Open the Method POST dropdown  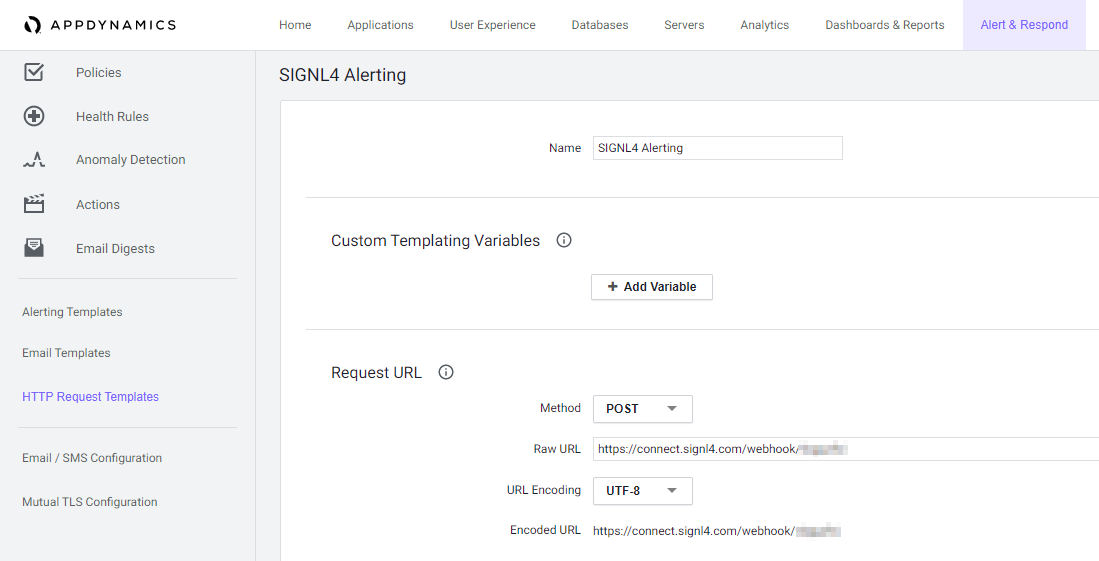pos(643,409)
